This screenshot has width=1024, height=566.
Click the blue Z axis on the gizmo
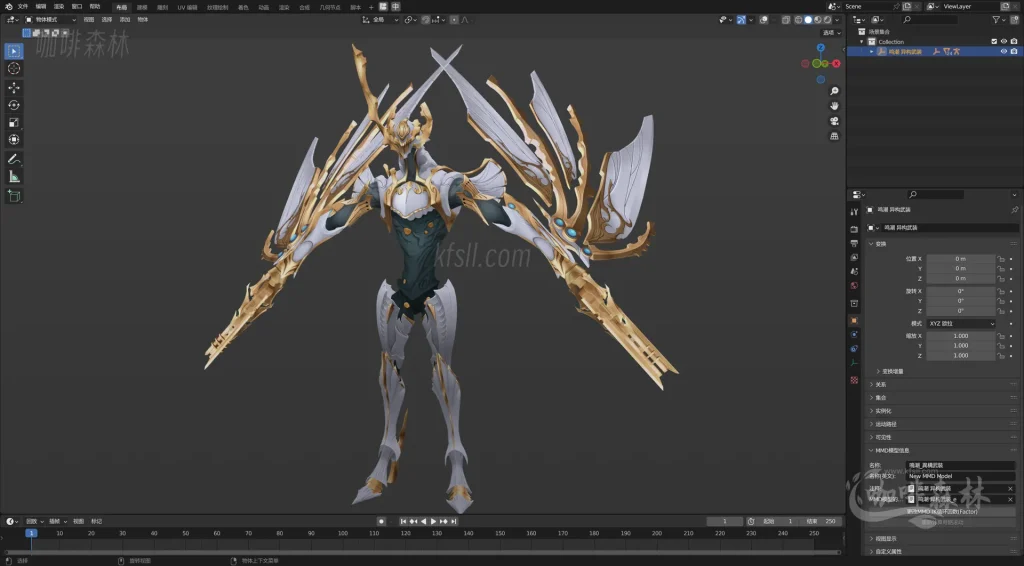[821, 48]
